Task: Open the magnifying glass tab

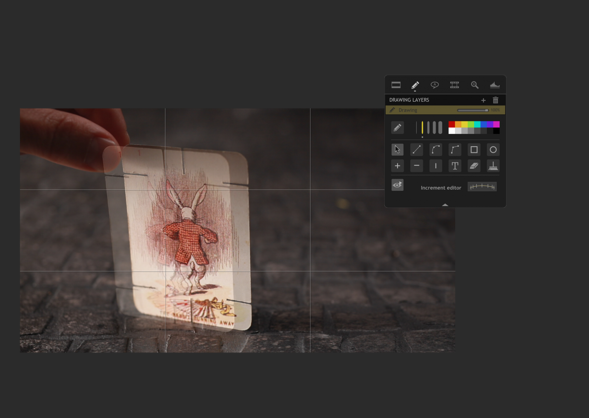Action: pos(474,85)
